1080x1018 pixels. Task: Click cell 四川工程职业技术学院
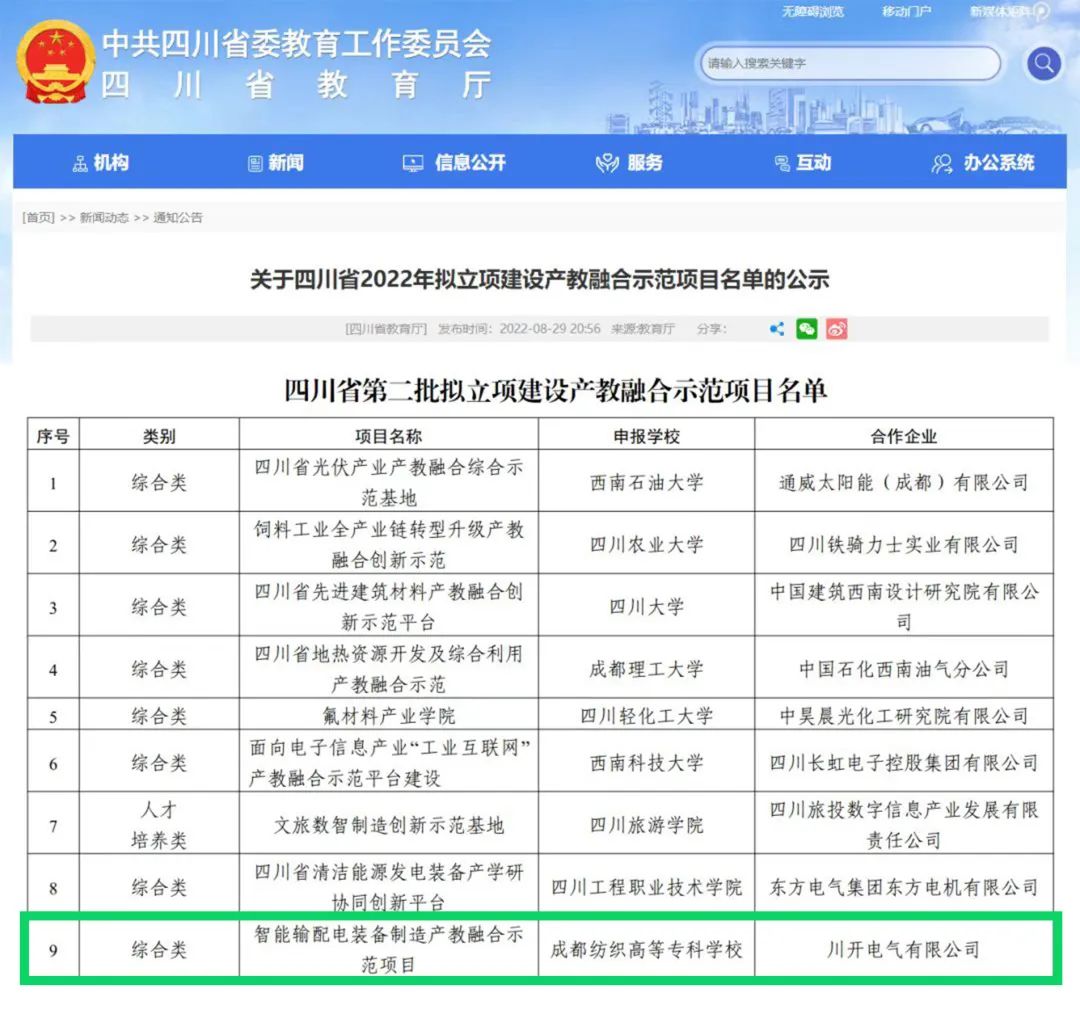(x=646, y=886)
